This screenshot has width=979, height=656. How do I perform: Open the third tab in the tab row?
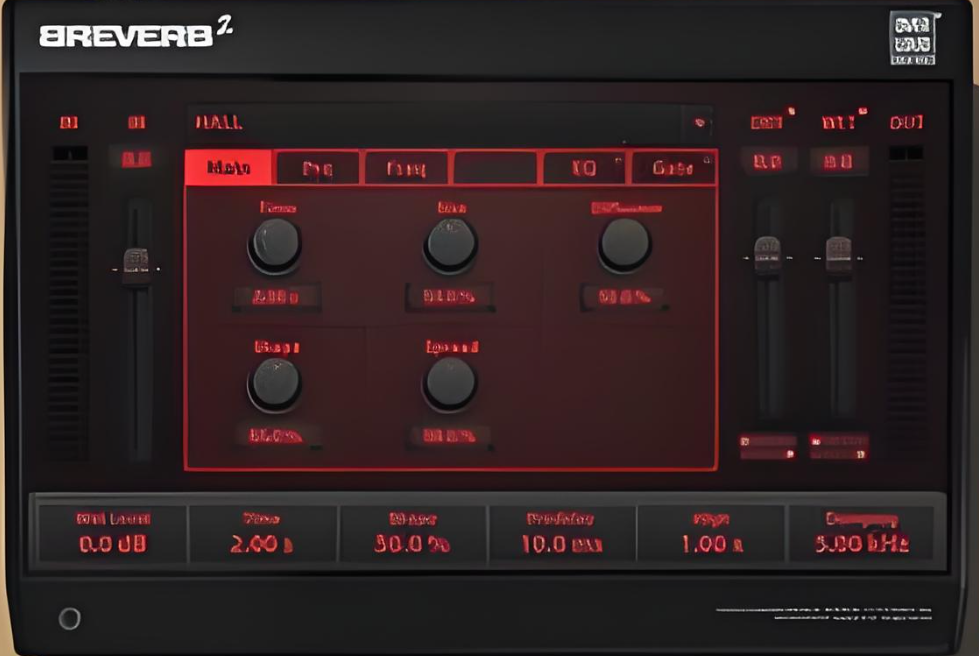(406, 168)
